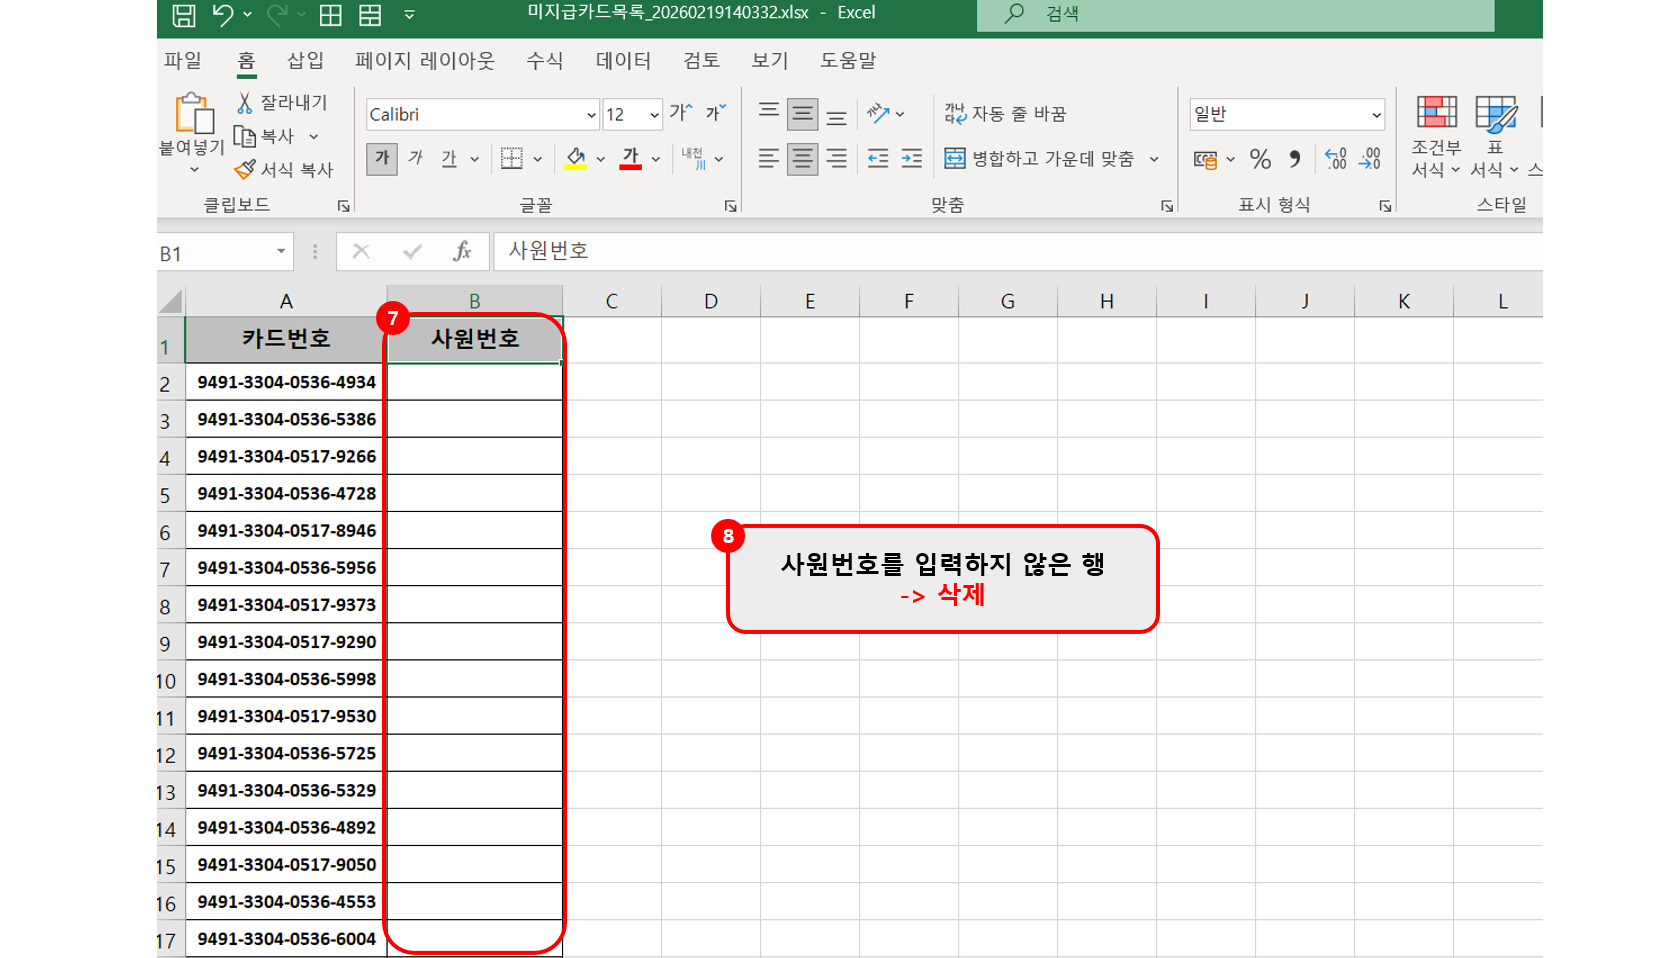Decrease decimal places icon

tap(1370, 159)
